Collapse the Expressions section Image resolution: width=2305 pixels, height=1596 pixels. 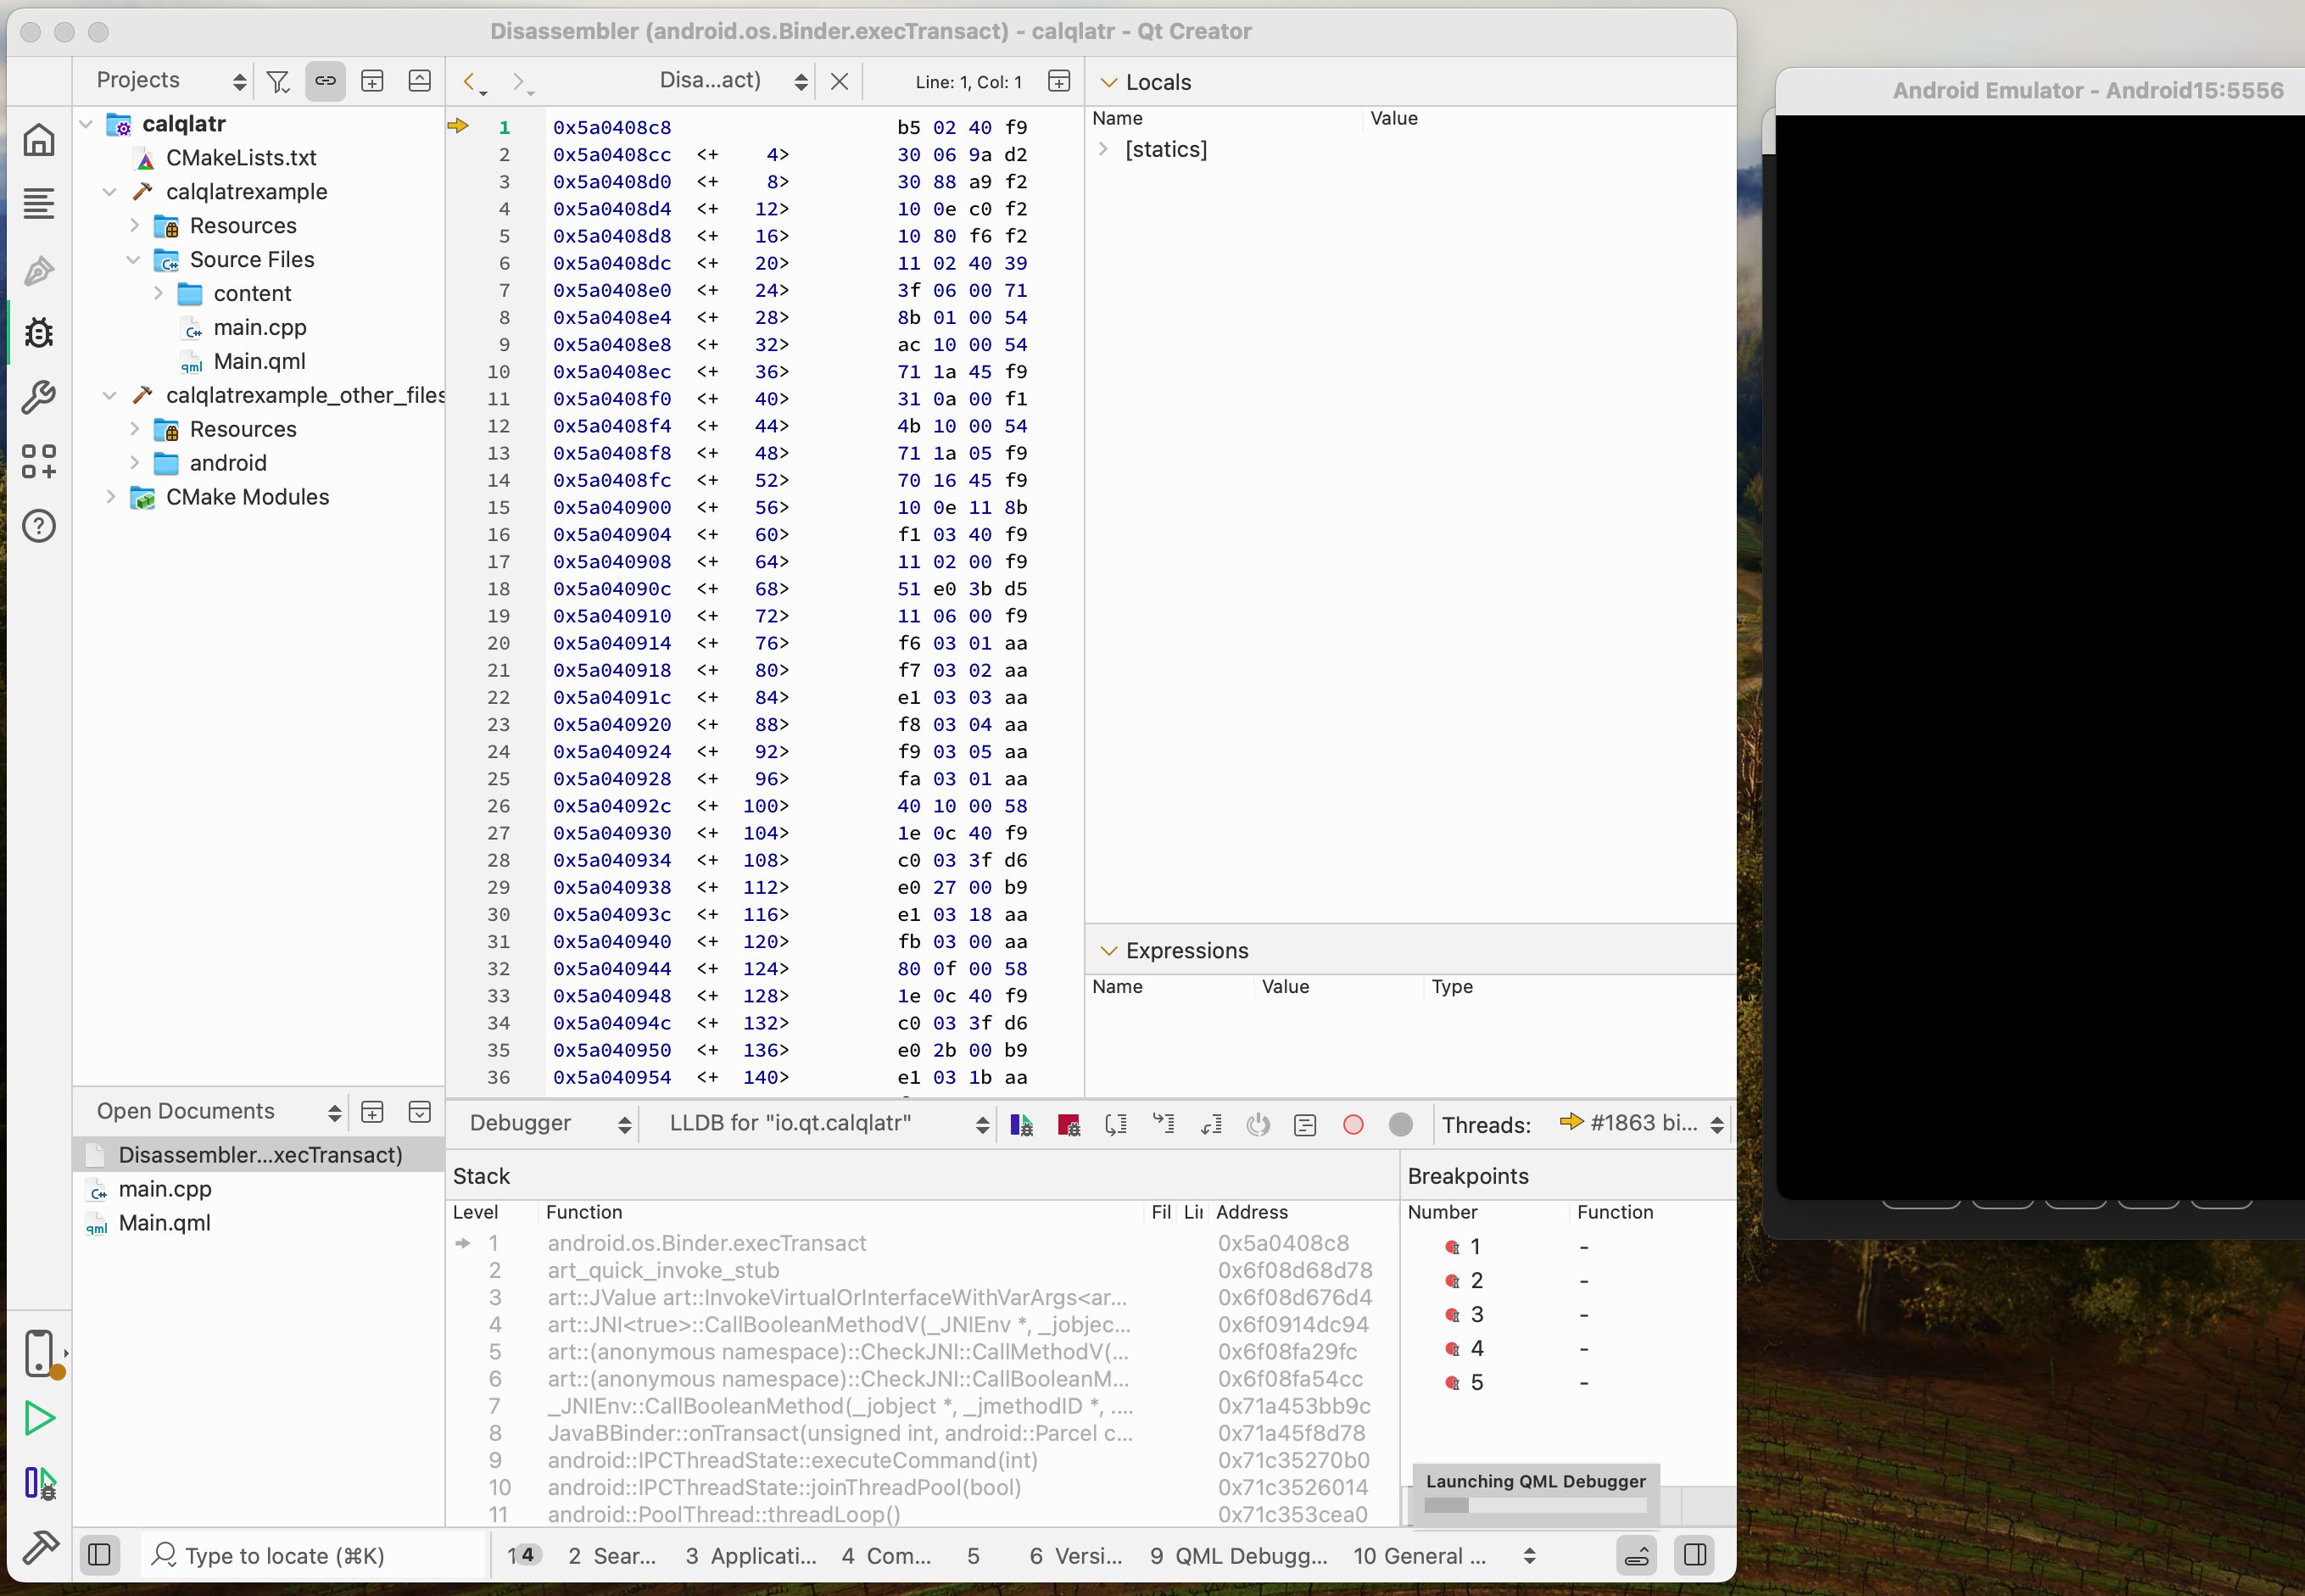(x=1108, y=951)
